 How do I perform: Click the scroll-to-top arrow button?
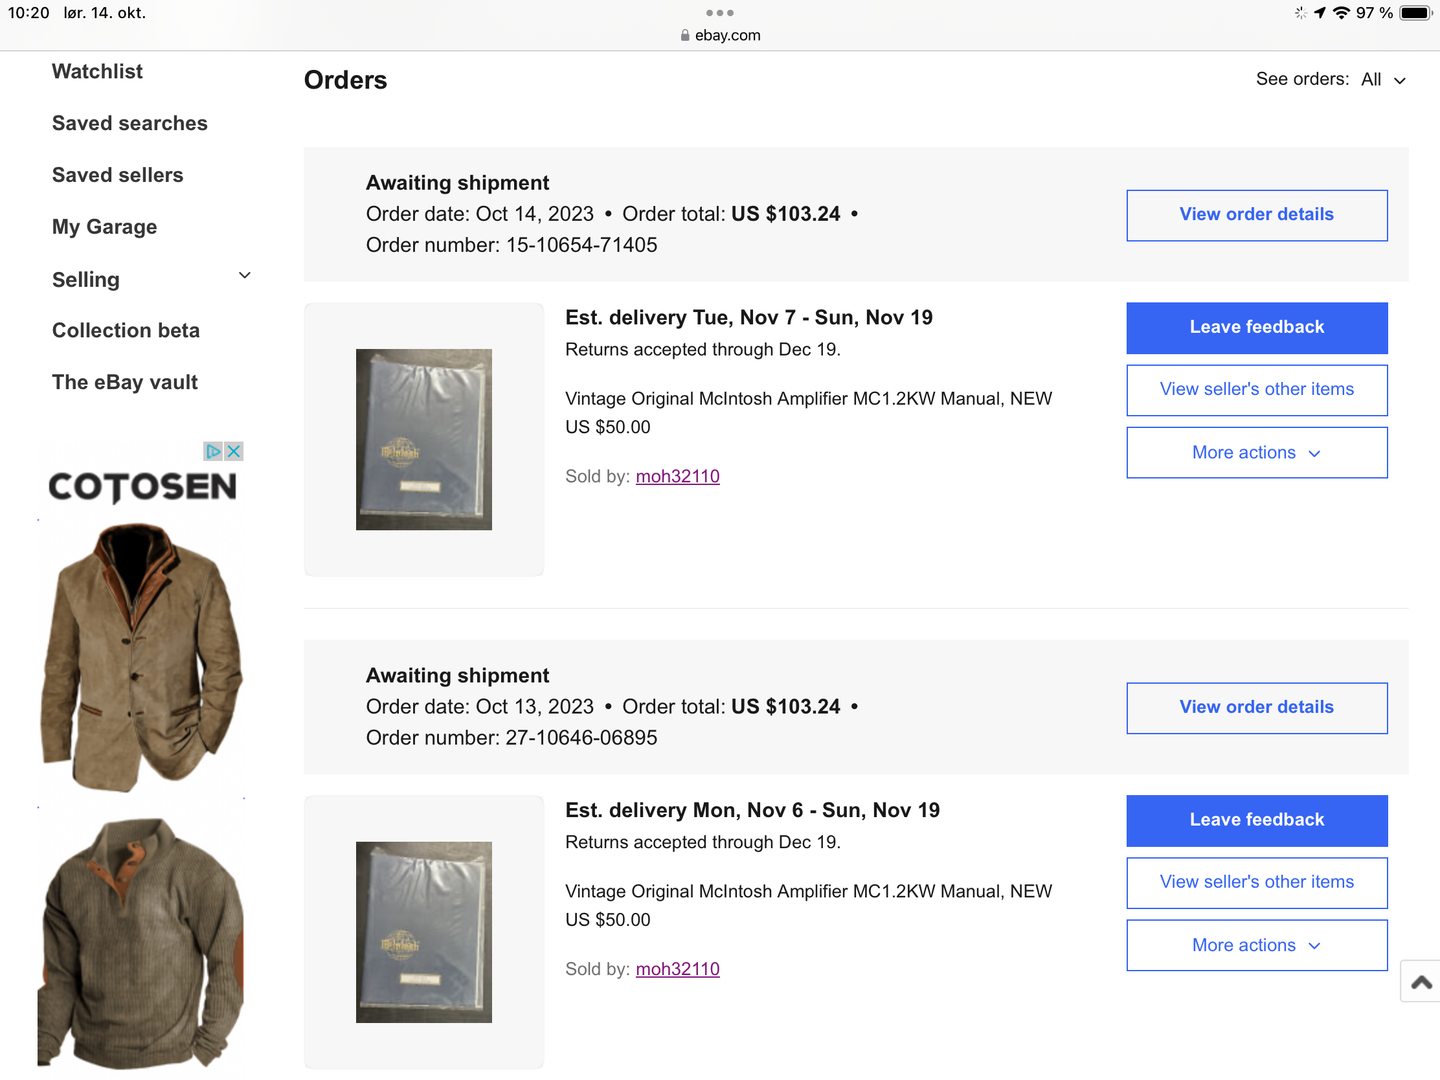(x=1421, y=983)
